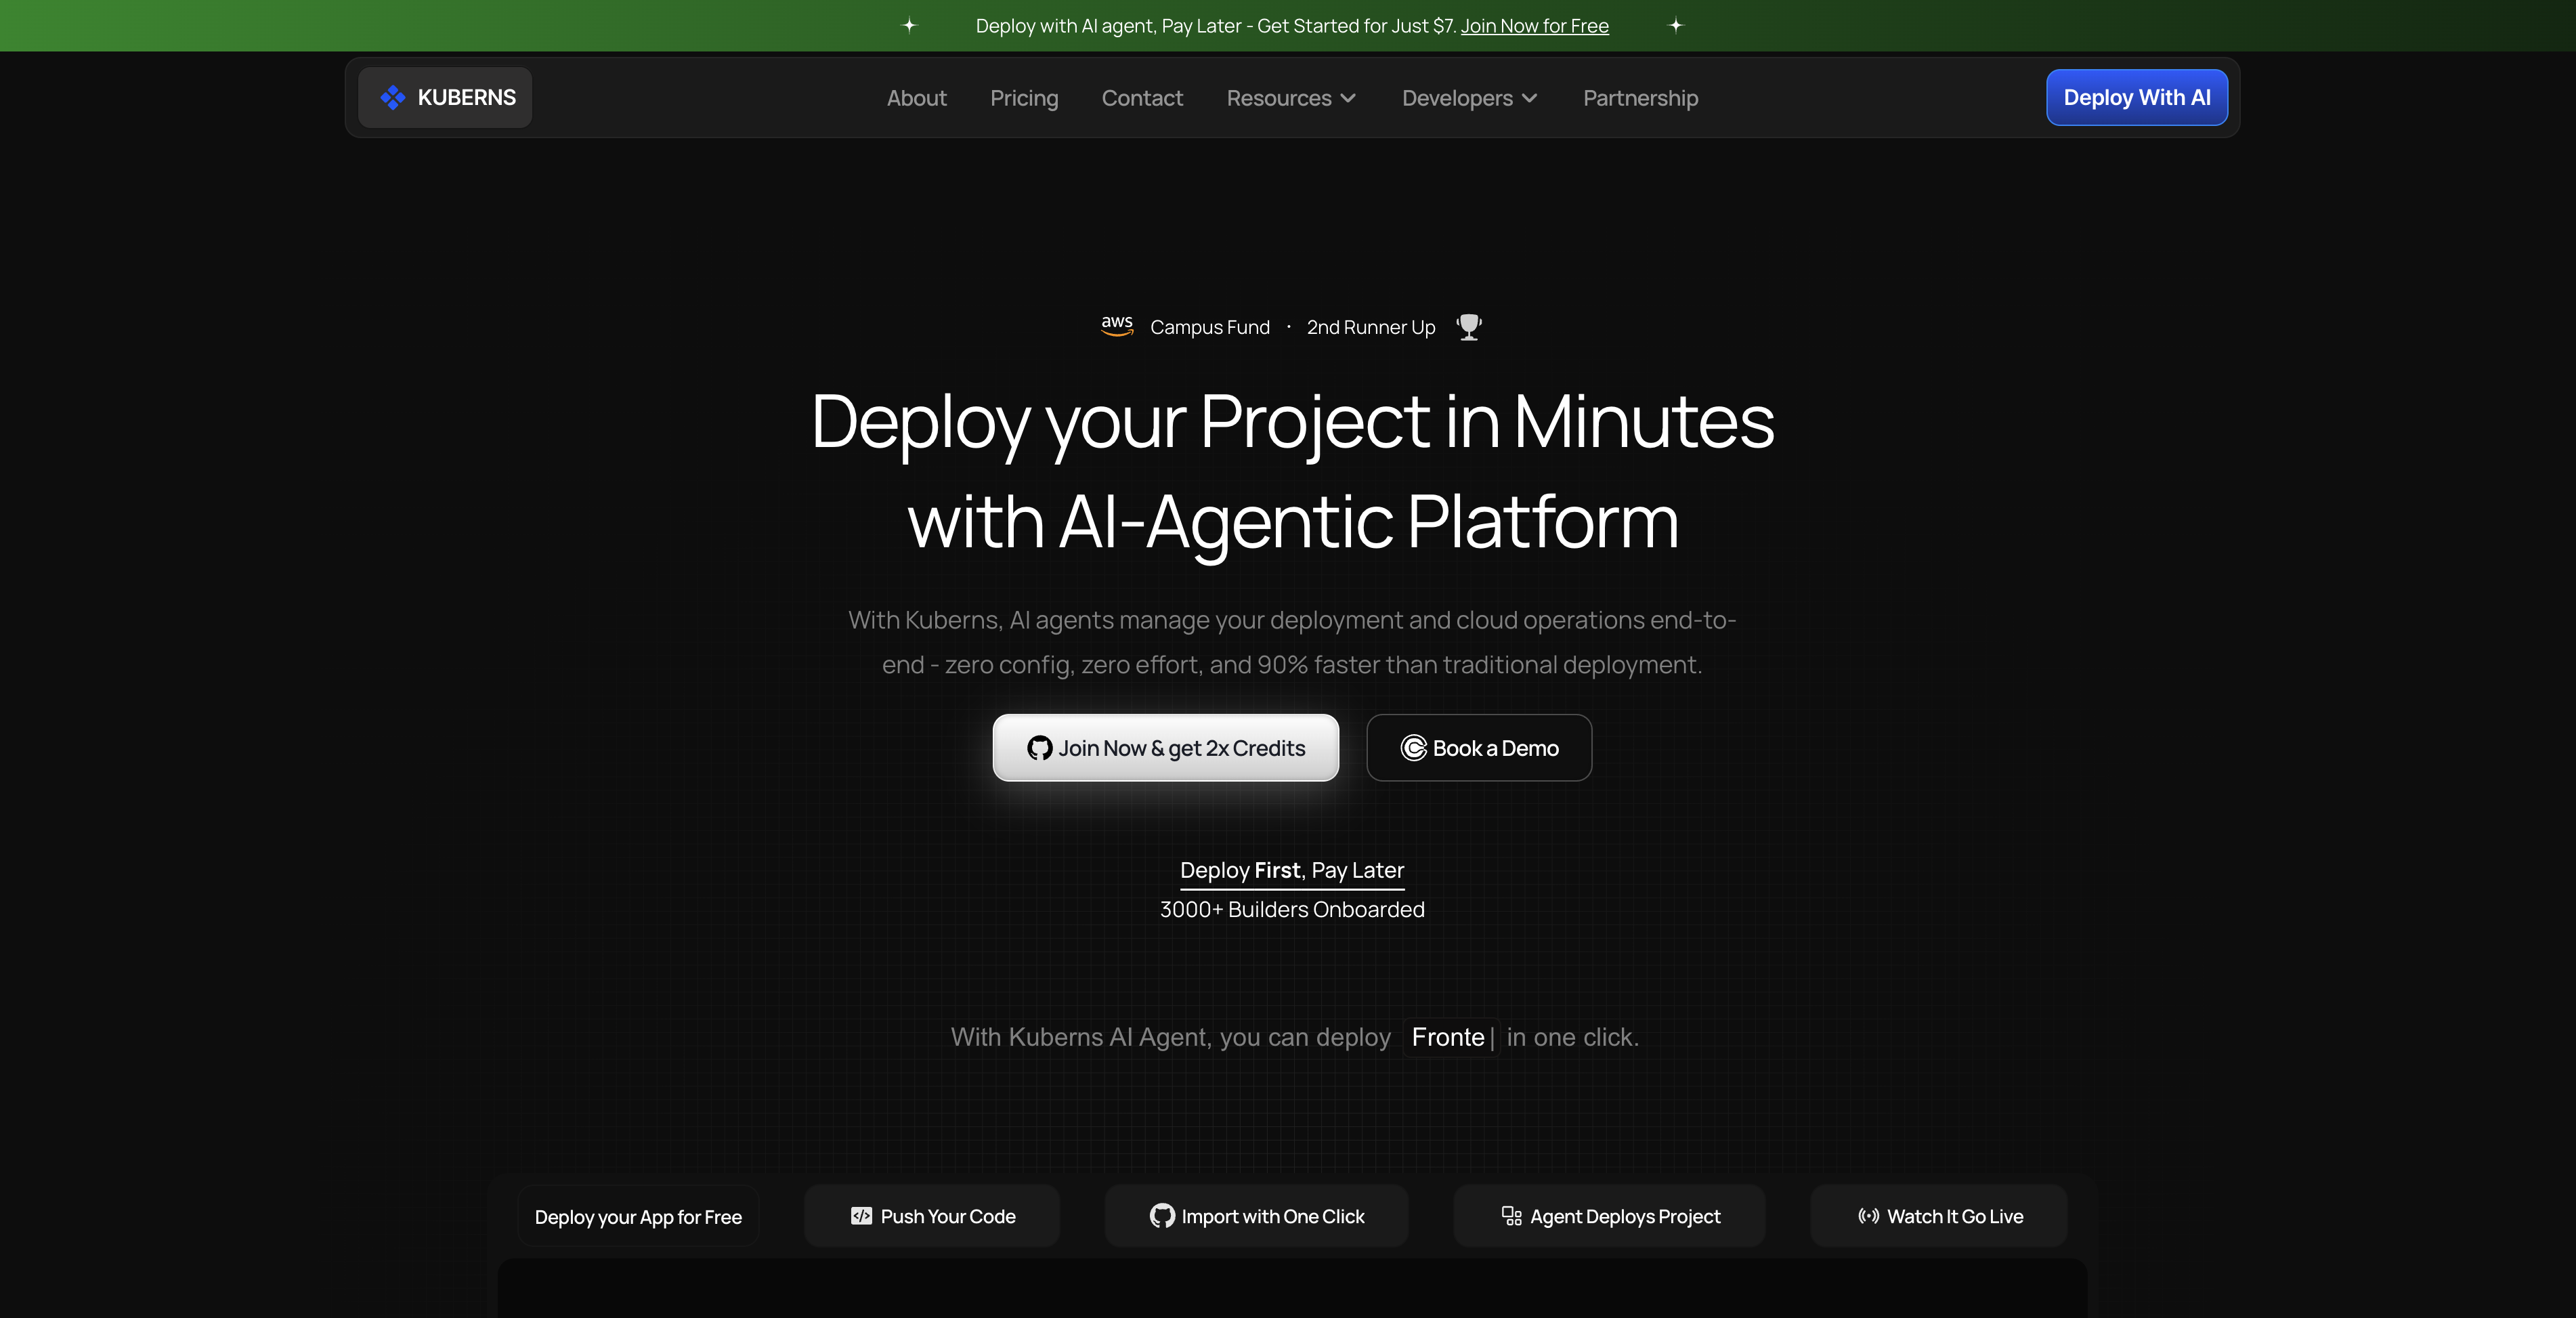
Task: Click the Deploy With AI button
Action: 2137,97
